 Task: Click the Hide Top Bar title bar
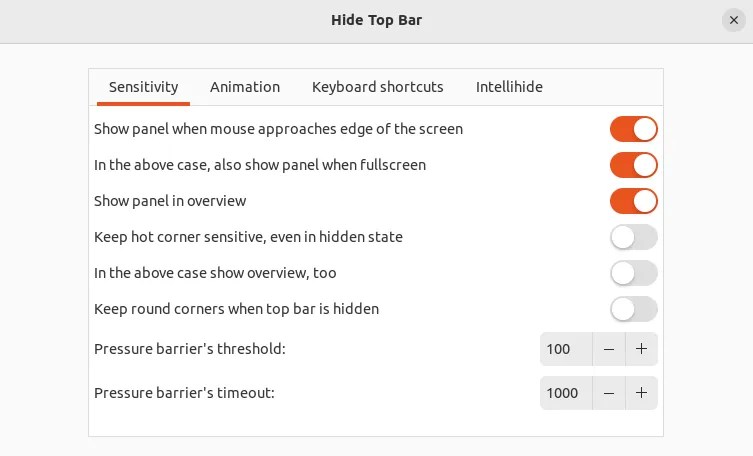click(x=376, y=20)
